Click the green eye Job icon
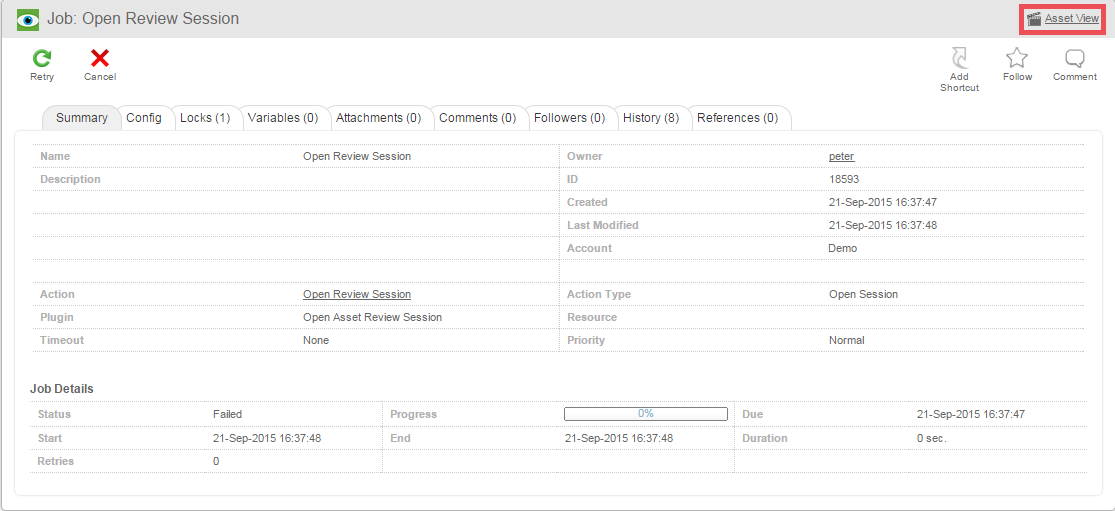 tap(28, 19)
